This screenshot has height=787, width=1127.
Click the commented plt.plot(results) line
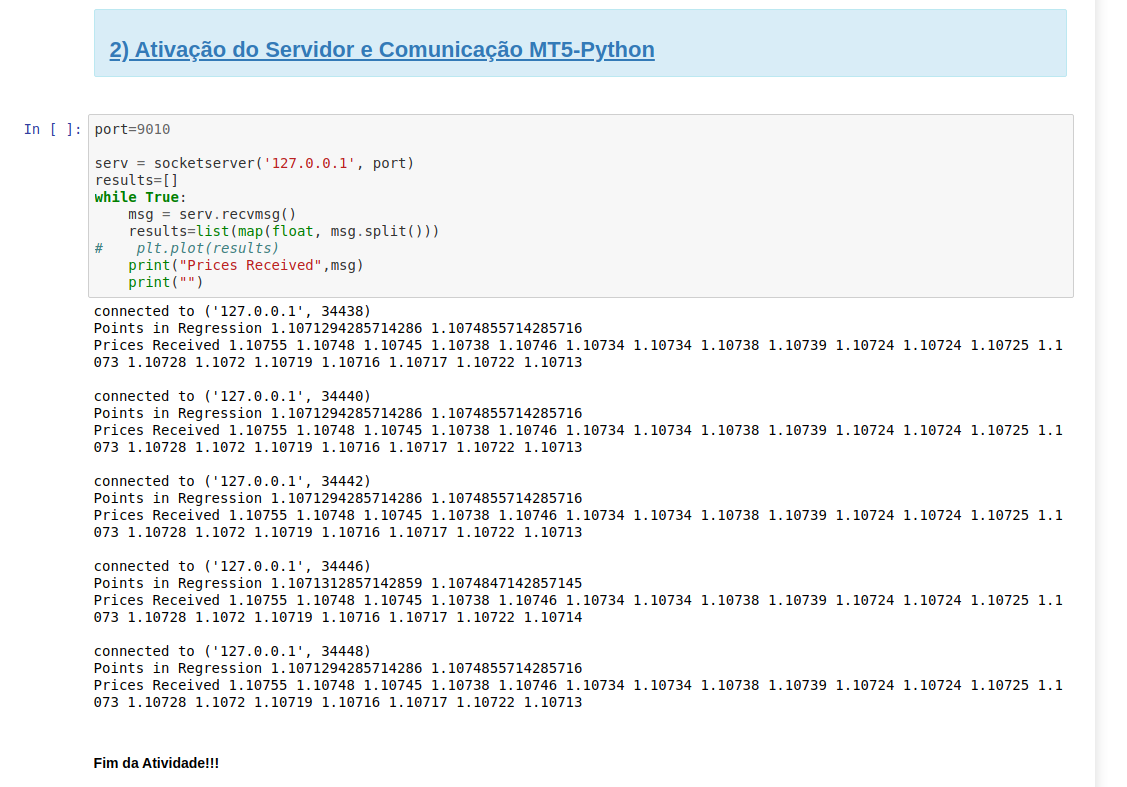click(187, 248)
